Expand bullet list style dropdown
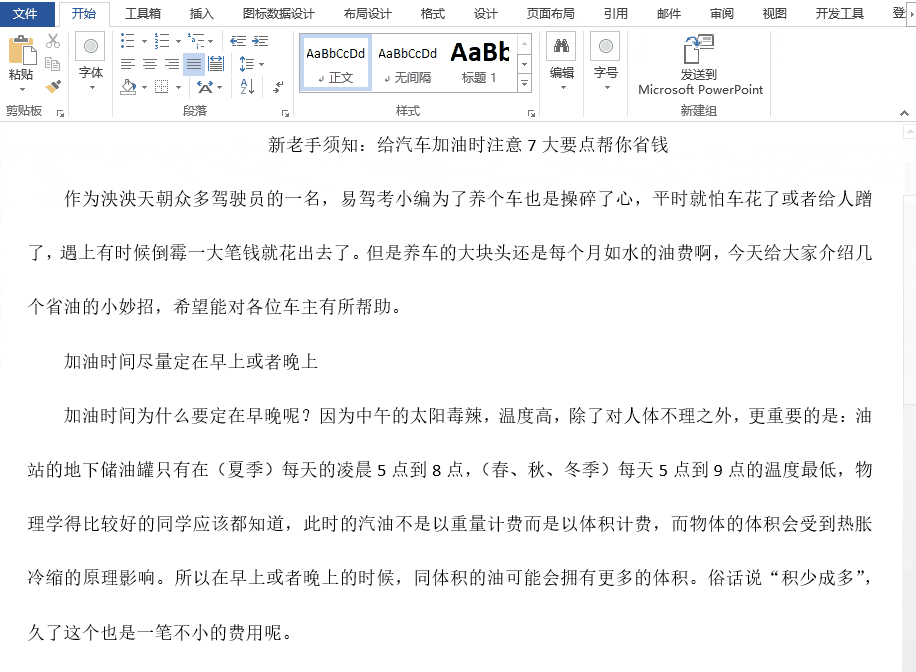Viewport: 916px width, 672px height. (x=144, y=41)
